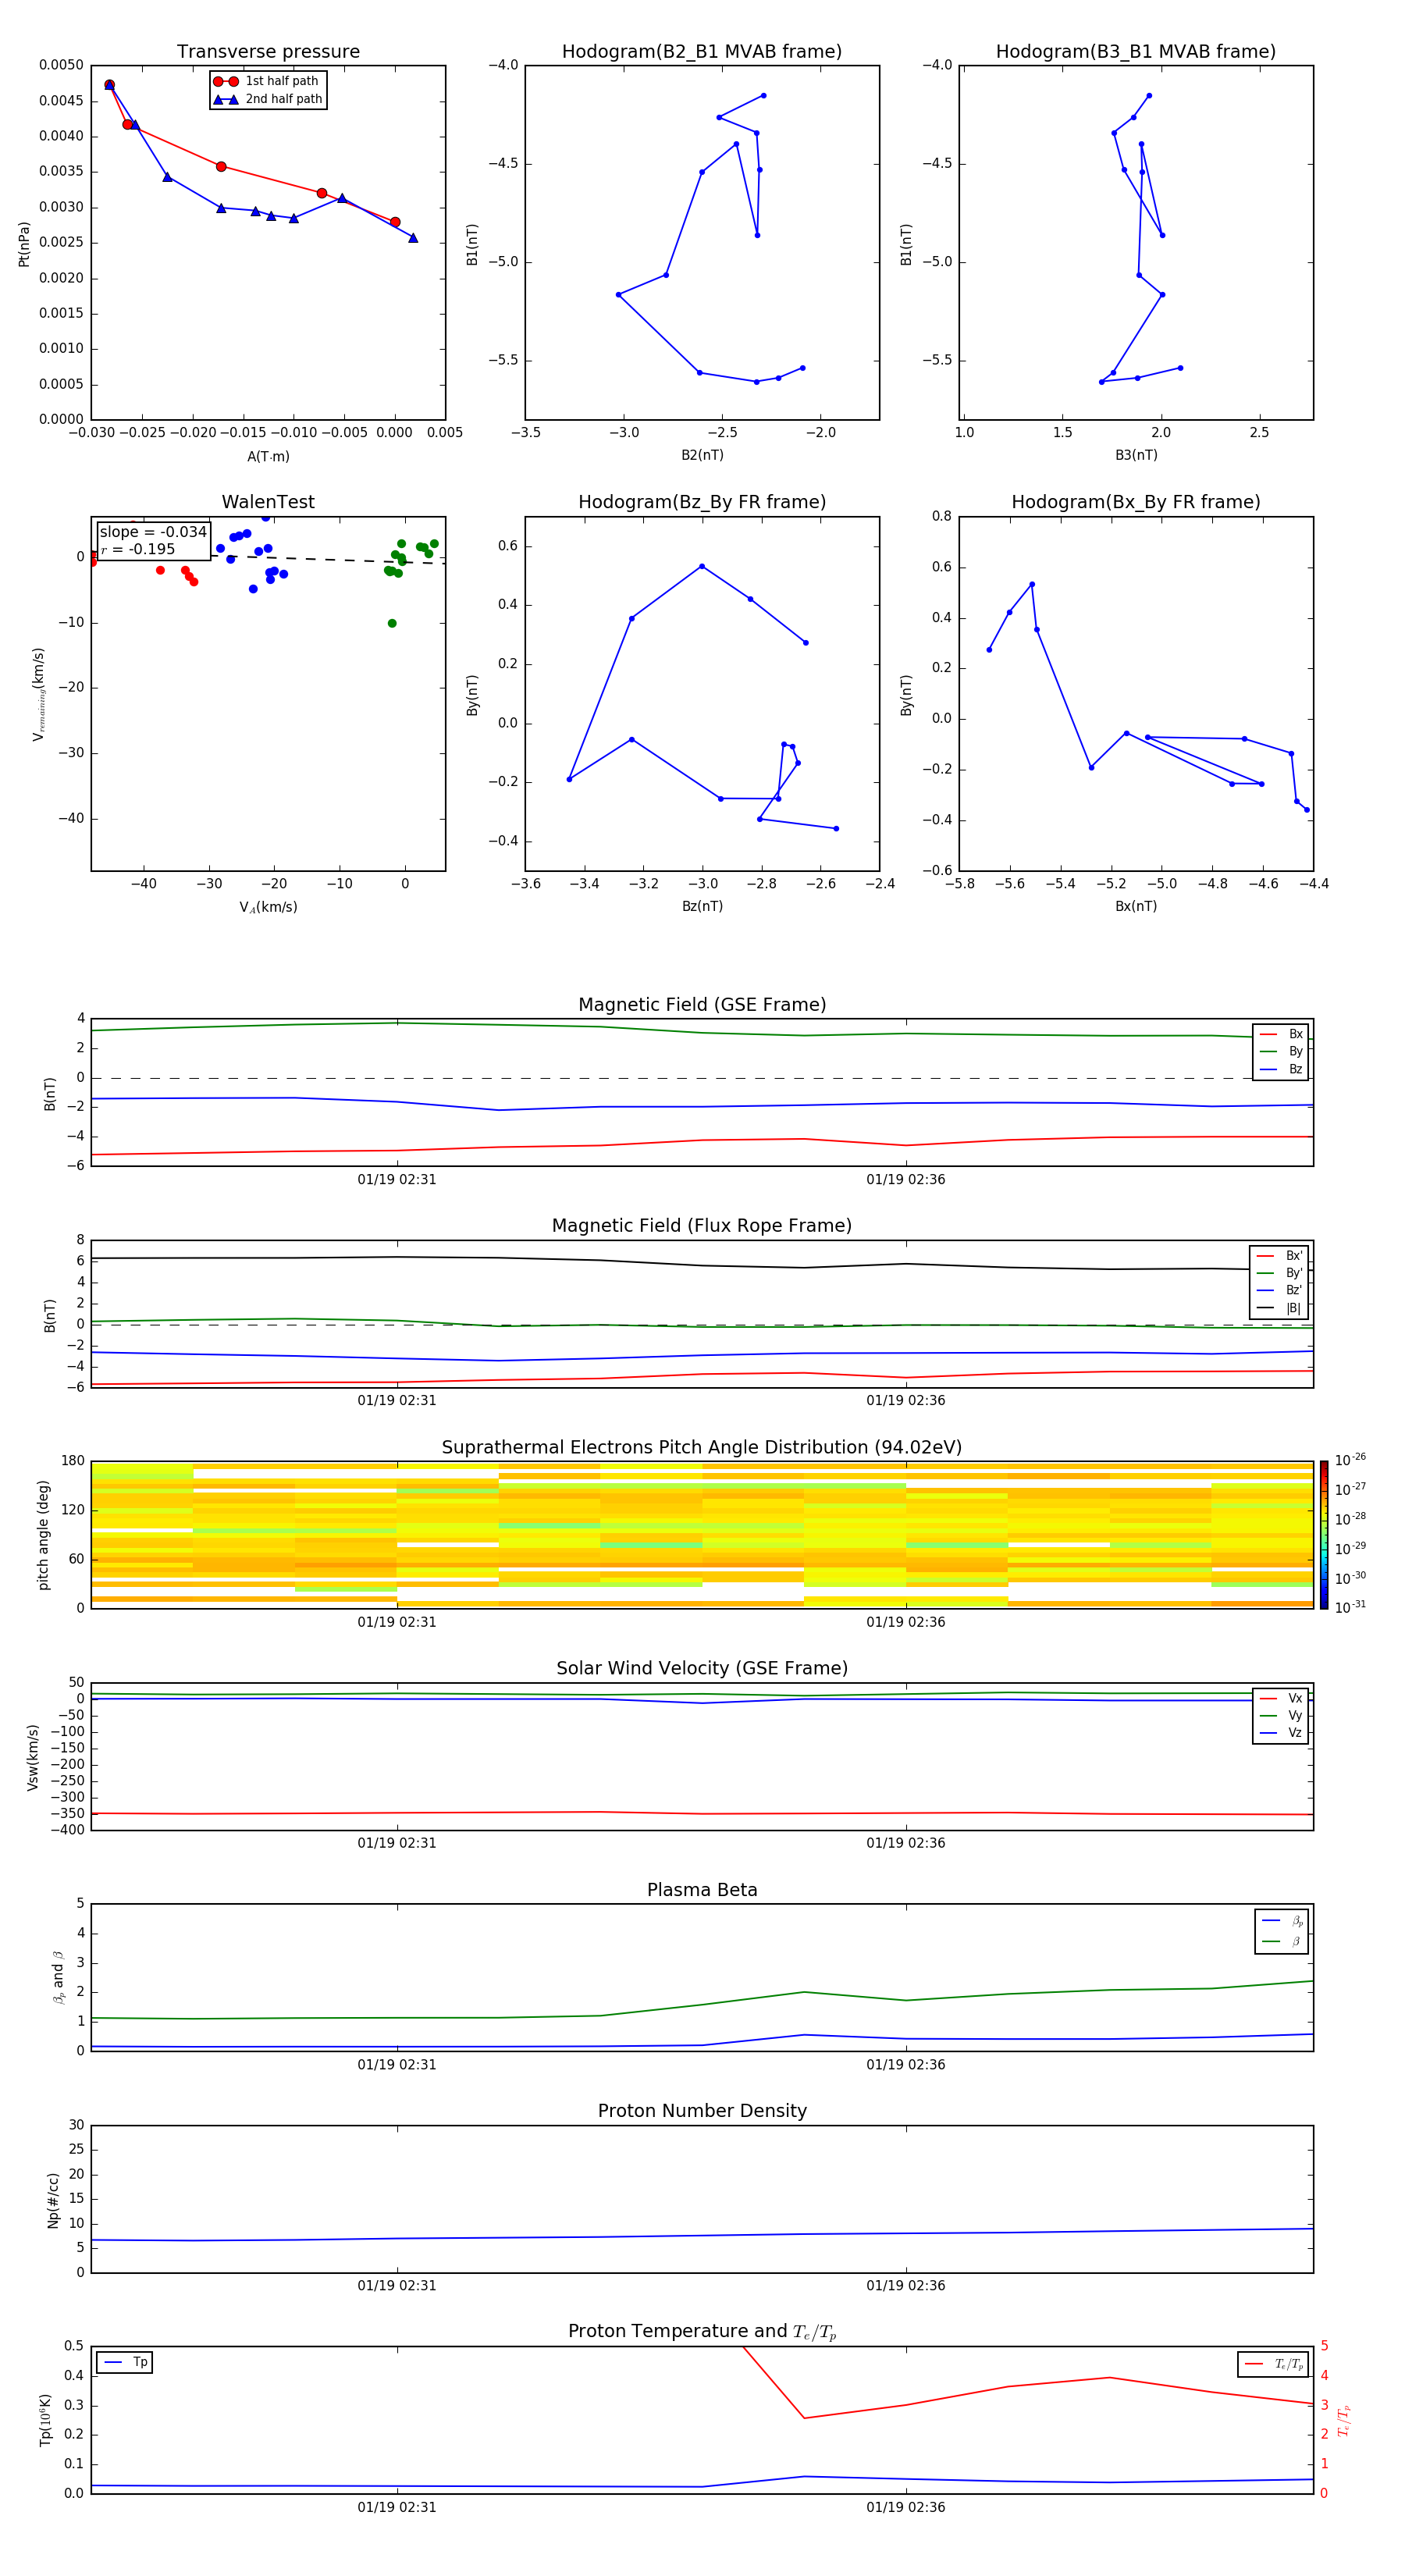Image resolution: width=1405 pixels, height=2576 pixels.
Task: Click the "Hodogram(Bz_By FR frame)" title
Action: [x=702, y=502]
